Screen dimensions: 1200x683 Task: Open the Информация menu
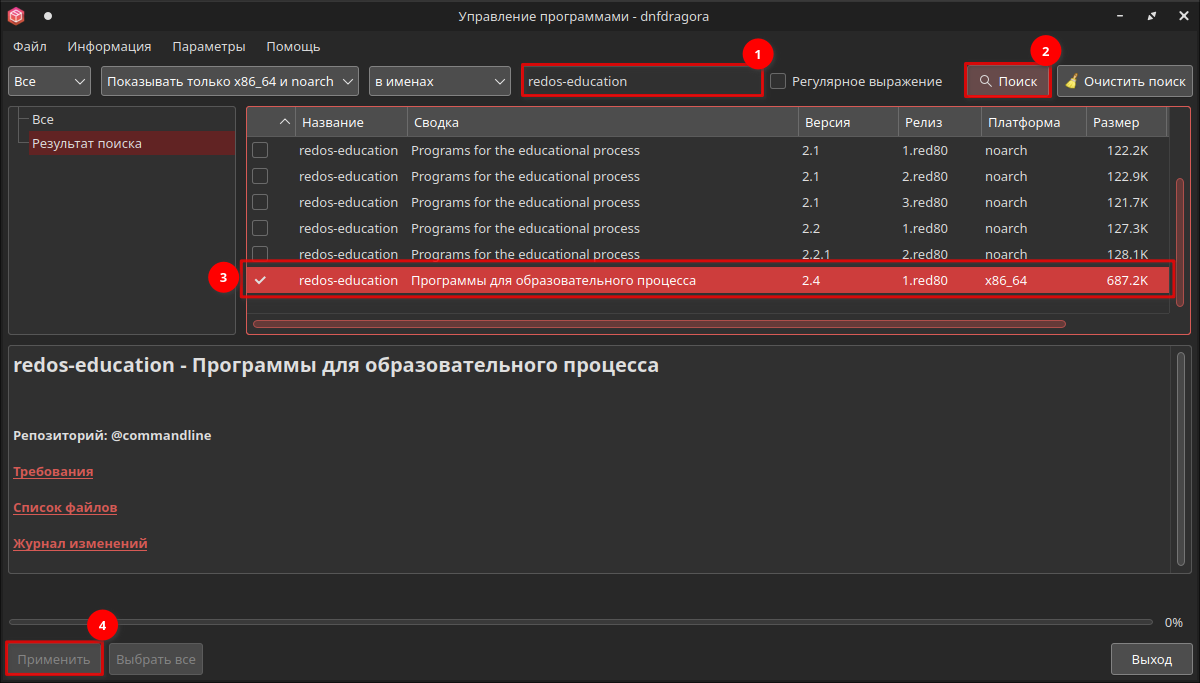pyautogui.click(x=109, y=46)
